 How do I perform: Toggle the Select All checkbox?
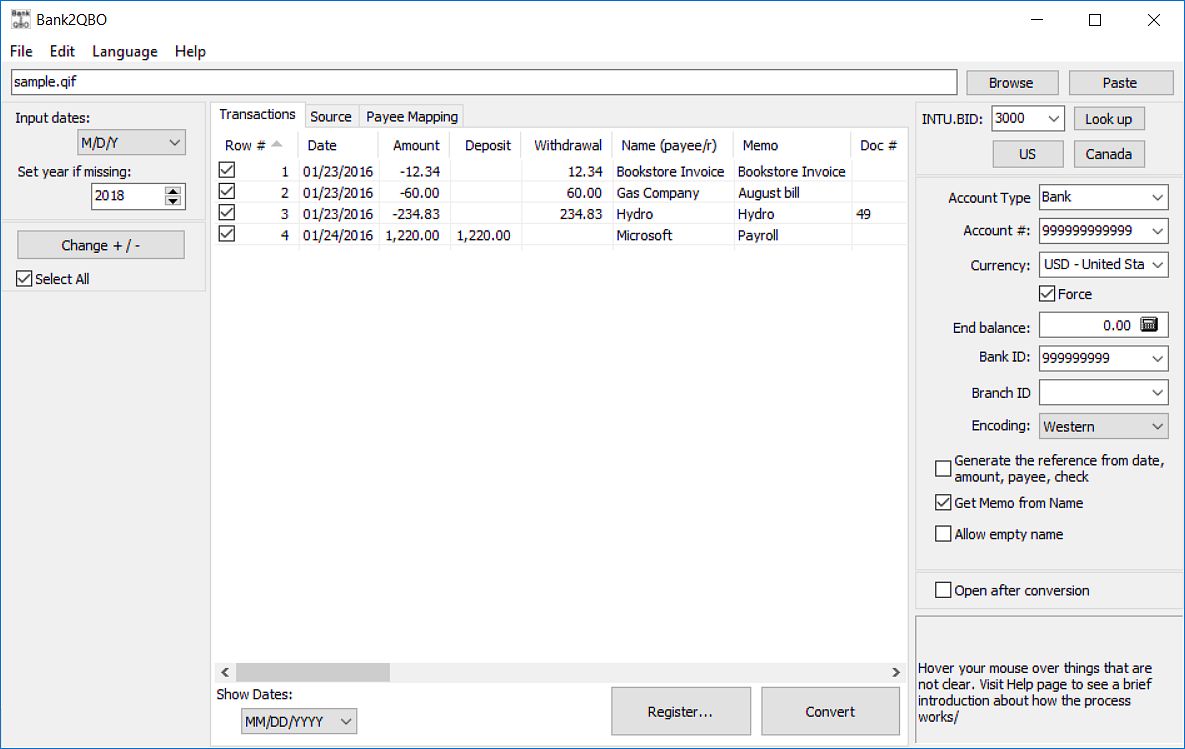(24, 278)
